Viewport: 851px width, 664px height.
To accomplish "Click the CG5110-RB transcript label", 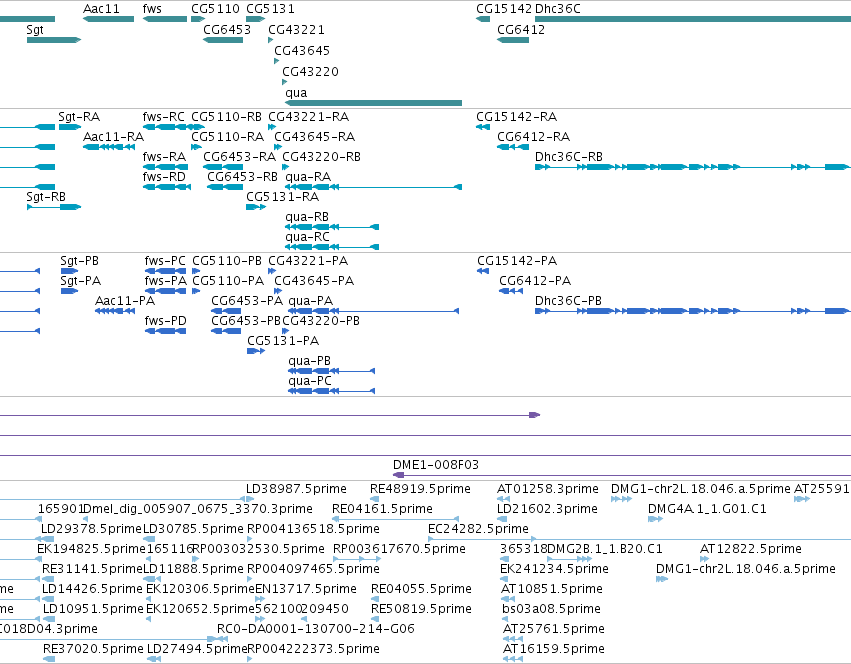I will coord(226,117).
